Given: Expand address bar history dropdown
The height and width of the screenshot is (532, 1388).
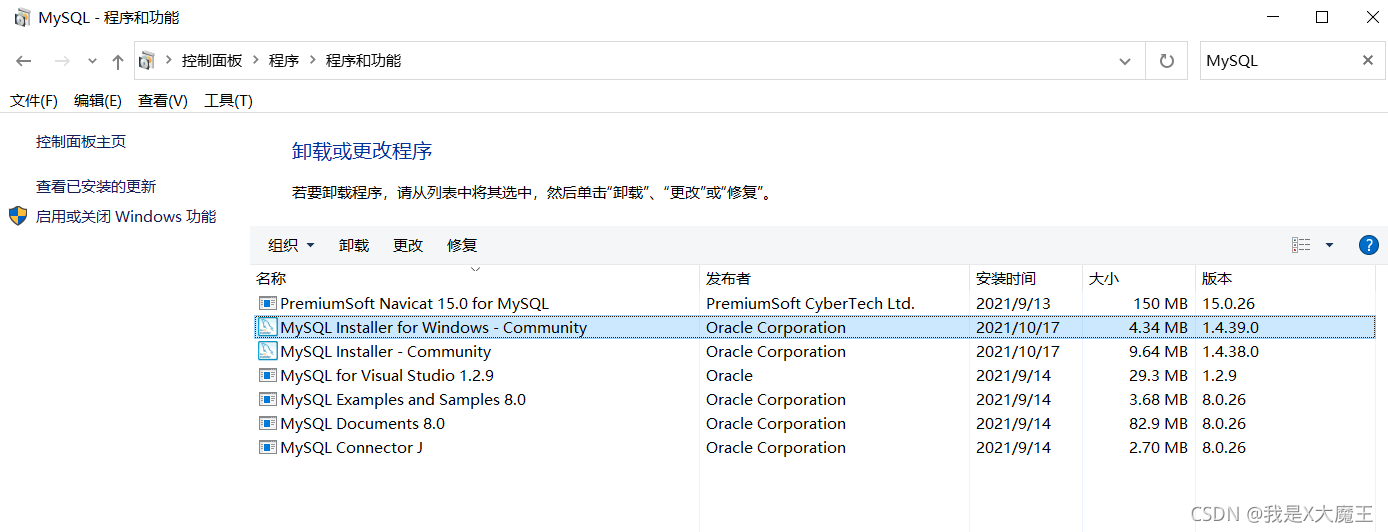Looking at the screenshot, I should click(1125, 61).
